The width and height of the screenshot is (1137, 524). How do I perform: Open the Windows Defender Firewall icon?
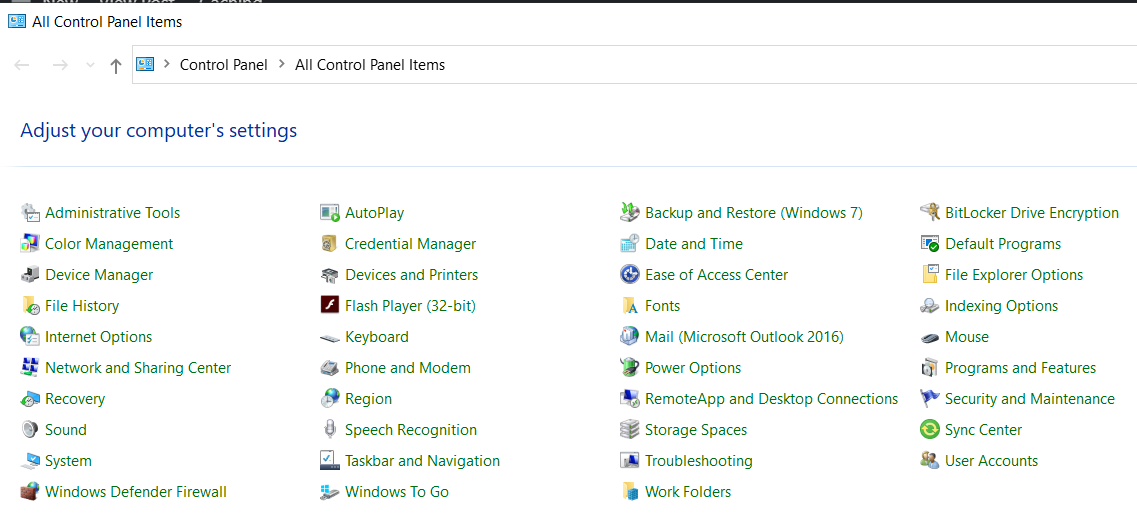tap(30, 492)
